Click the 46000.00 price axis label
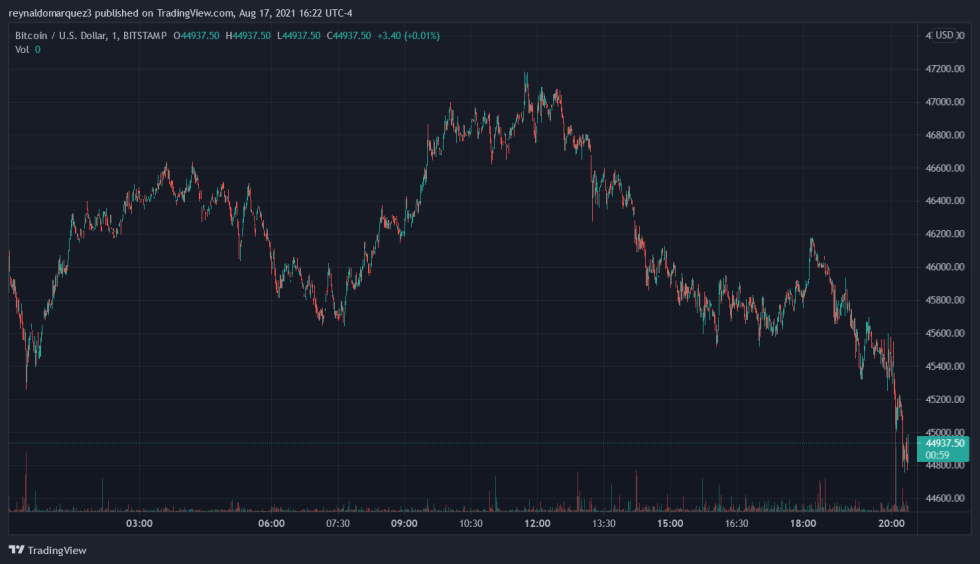This screenshot has width=980, height=564. [x=945, y=267]
